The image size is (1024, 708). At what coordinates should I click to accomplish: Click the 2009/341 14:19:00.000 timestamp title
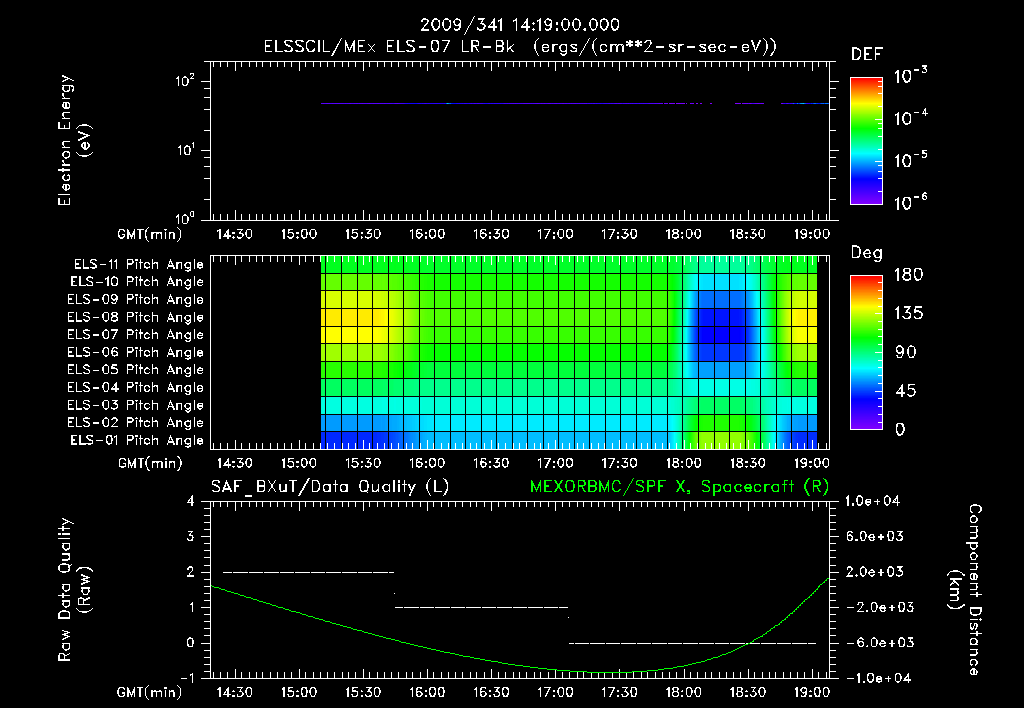(520, 25)
